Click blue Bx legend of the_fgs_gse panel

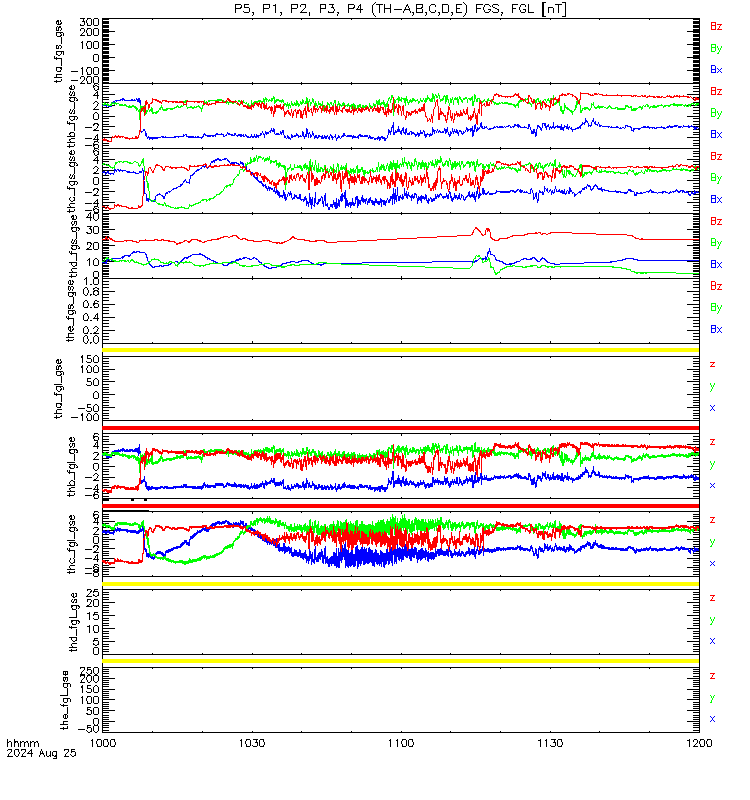point(716,330)
